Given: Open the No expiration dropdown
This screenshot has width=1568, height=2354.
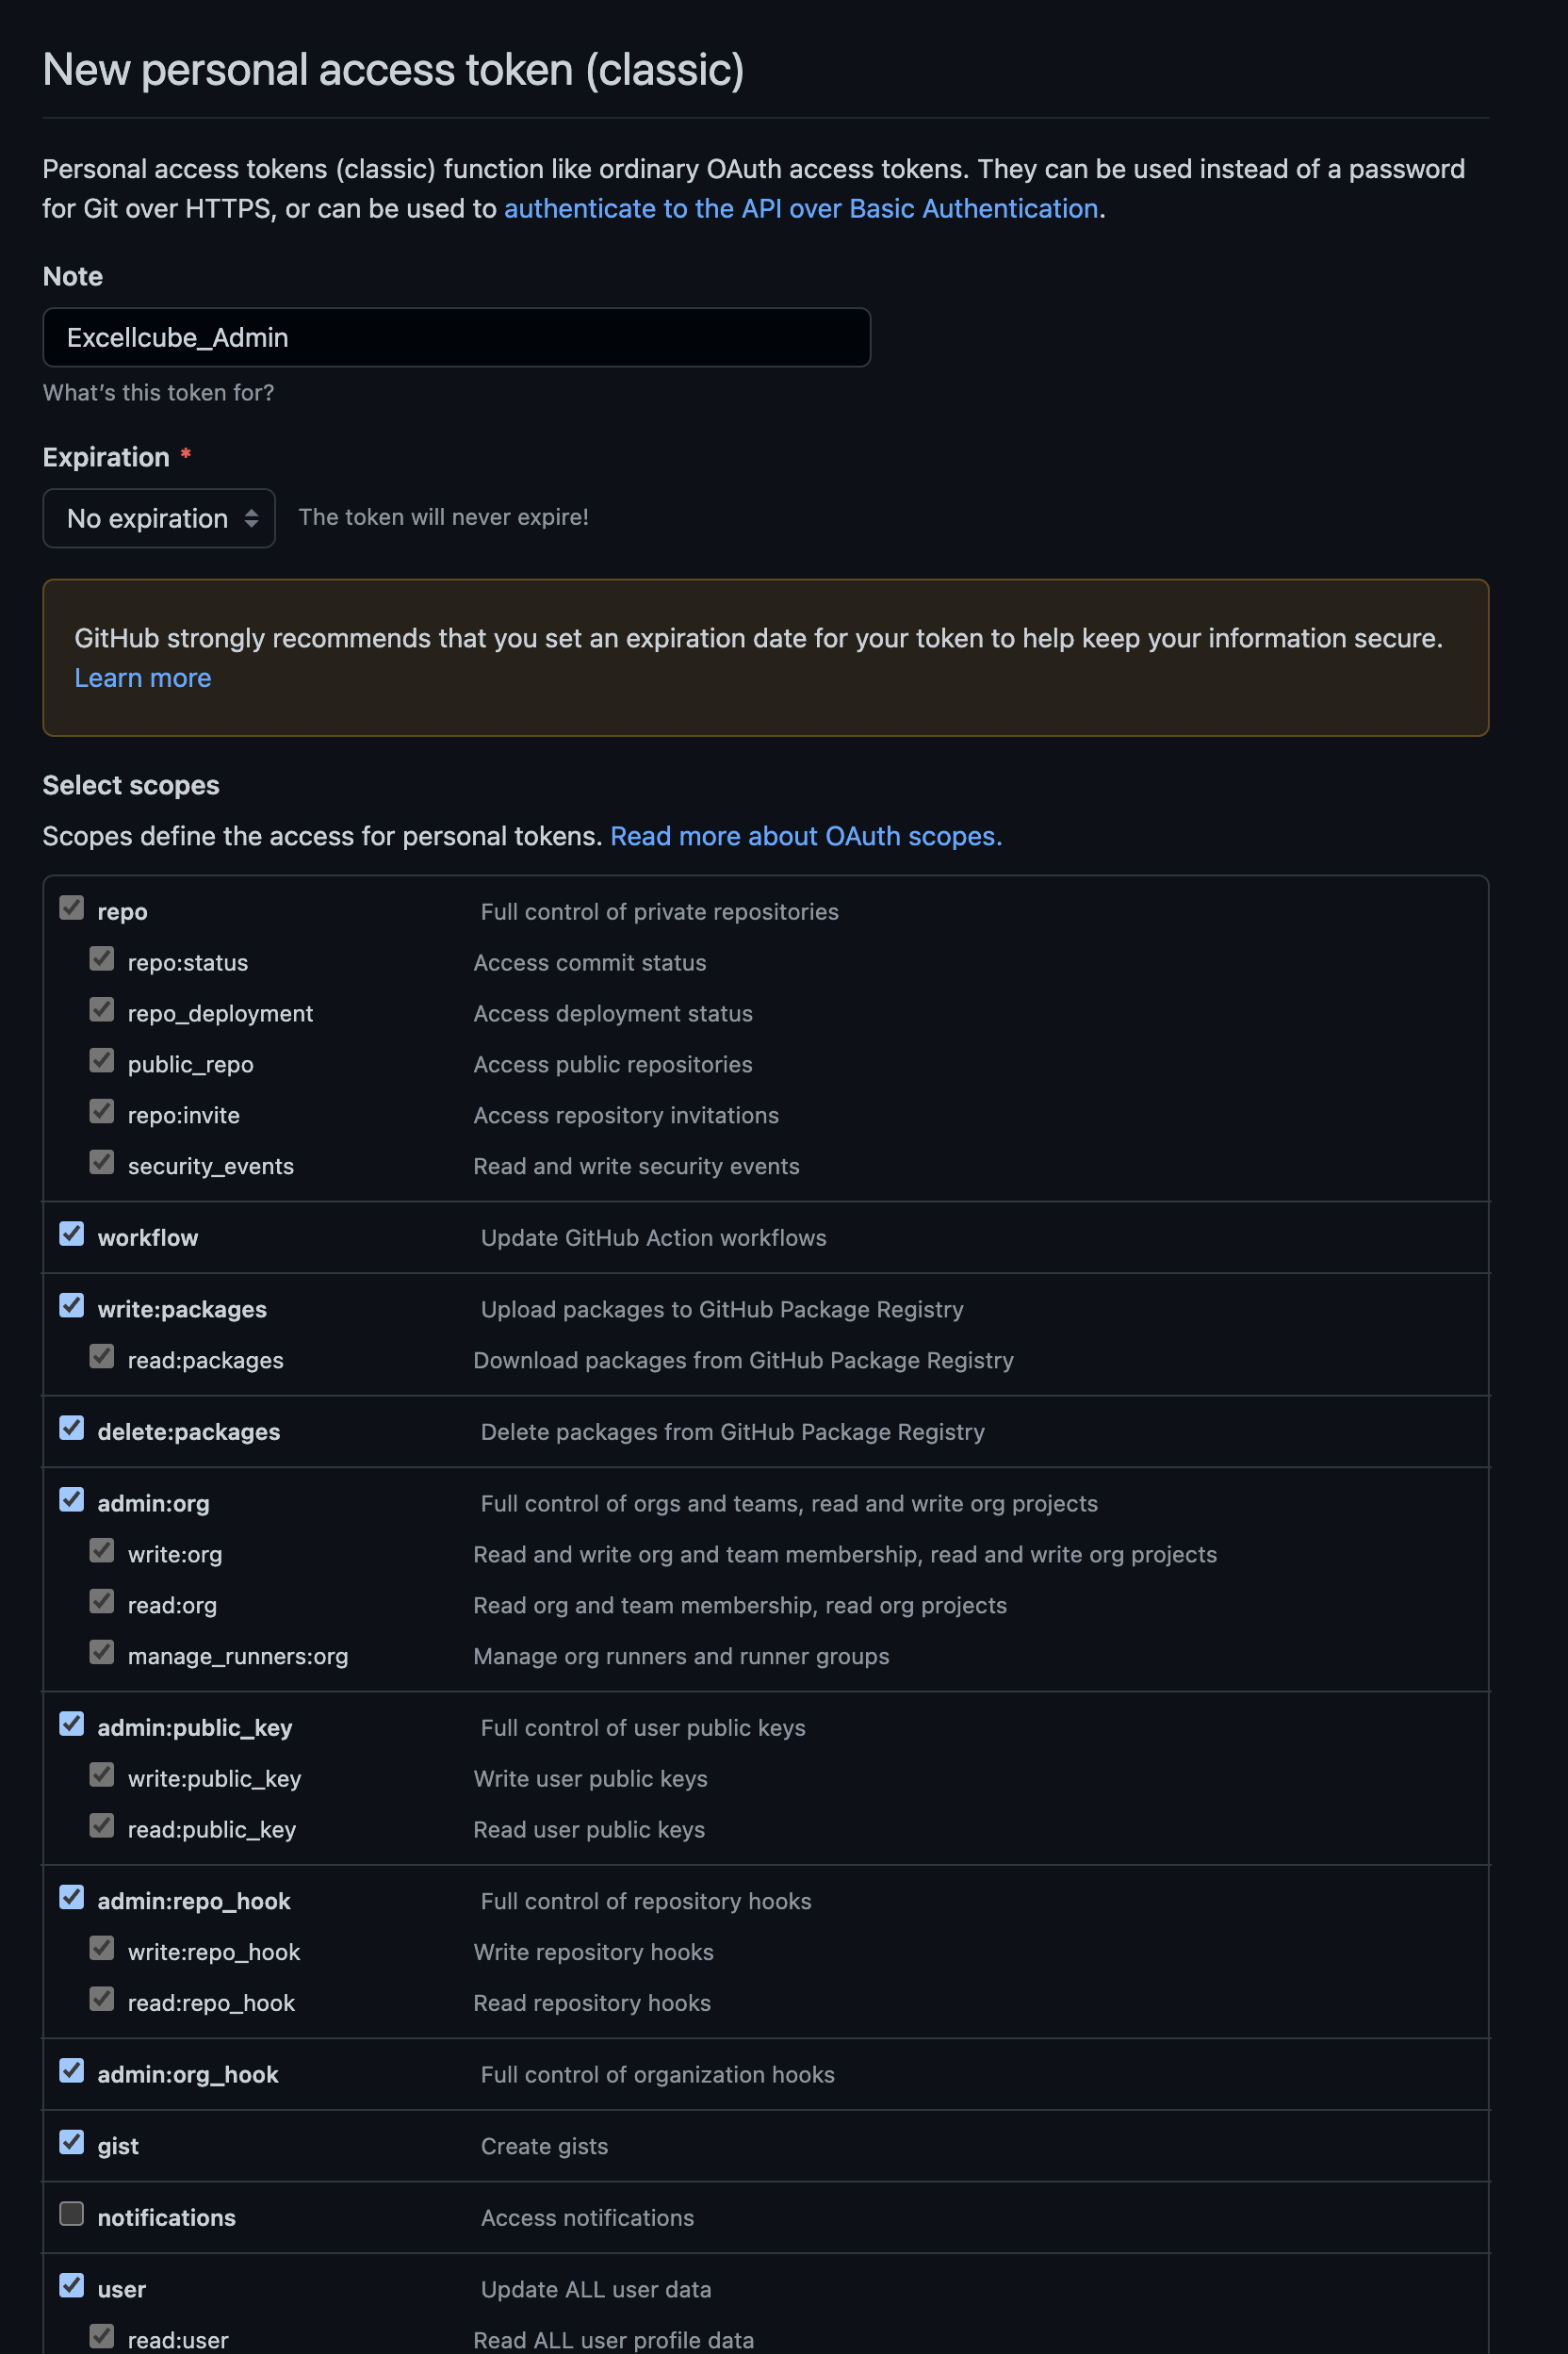Looking at the screenshot, I should pos(159,518).
